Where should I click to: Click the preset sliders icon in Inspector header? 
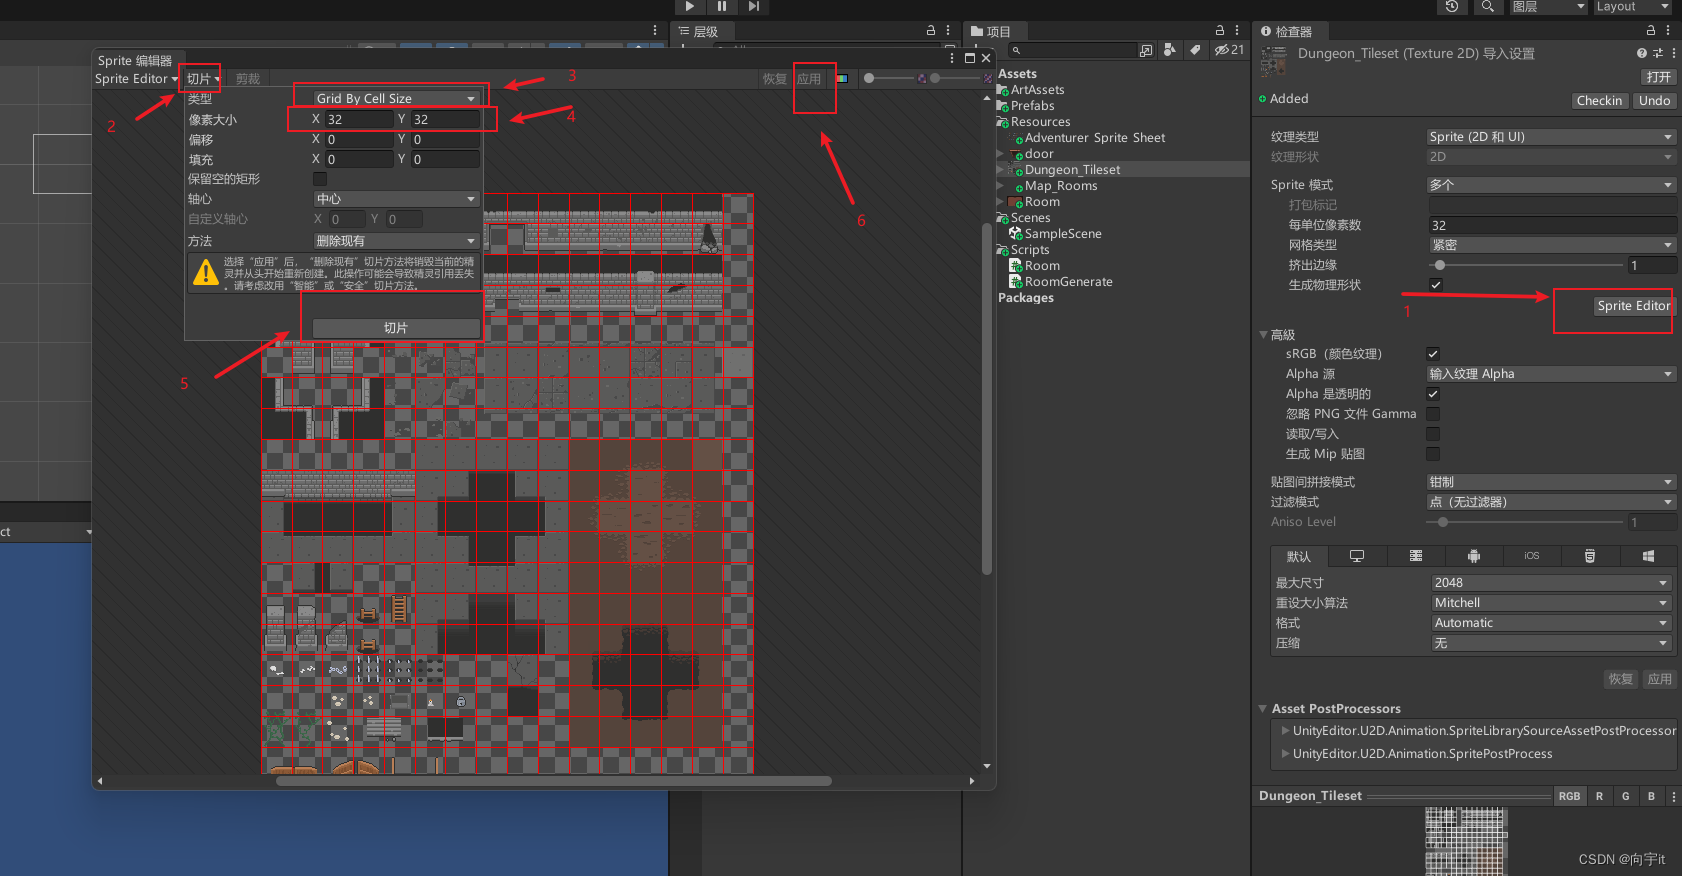pos(1658,53)
